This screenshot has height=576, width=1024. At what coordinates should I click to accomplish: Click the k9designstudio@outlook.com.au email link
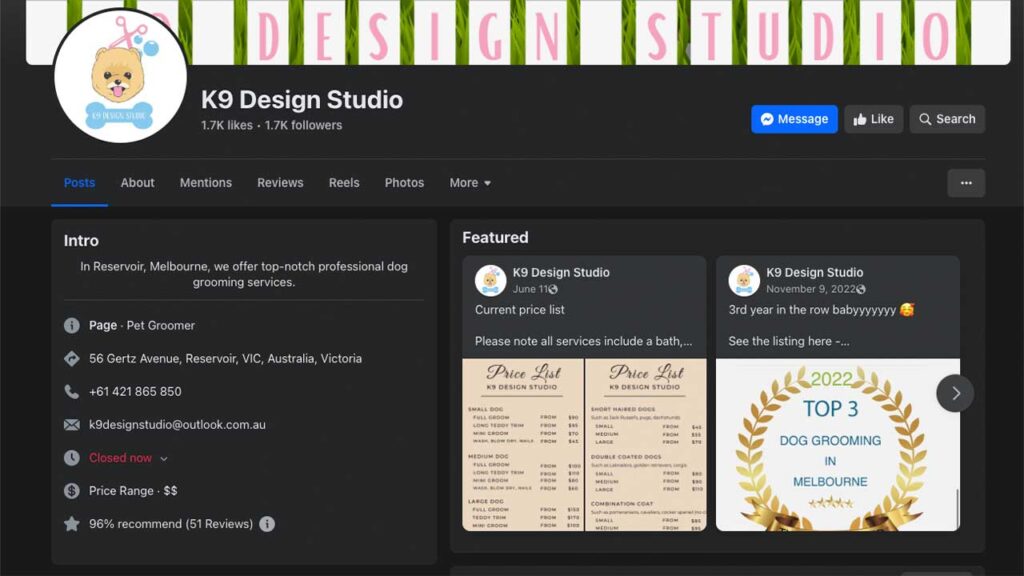[x=177, y=424]
